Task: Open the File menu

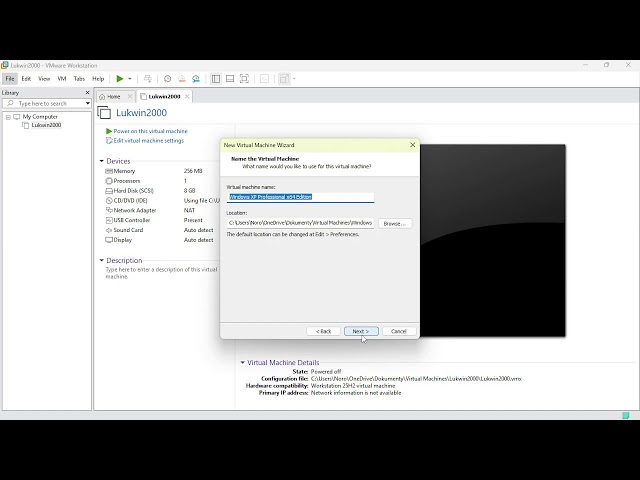Action: pyautogui.click(x=10, y=79)
